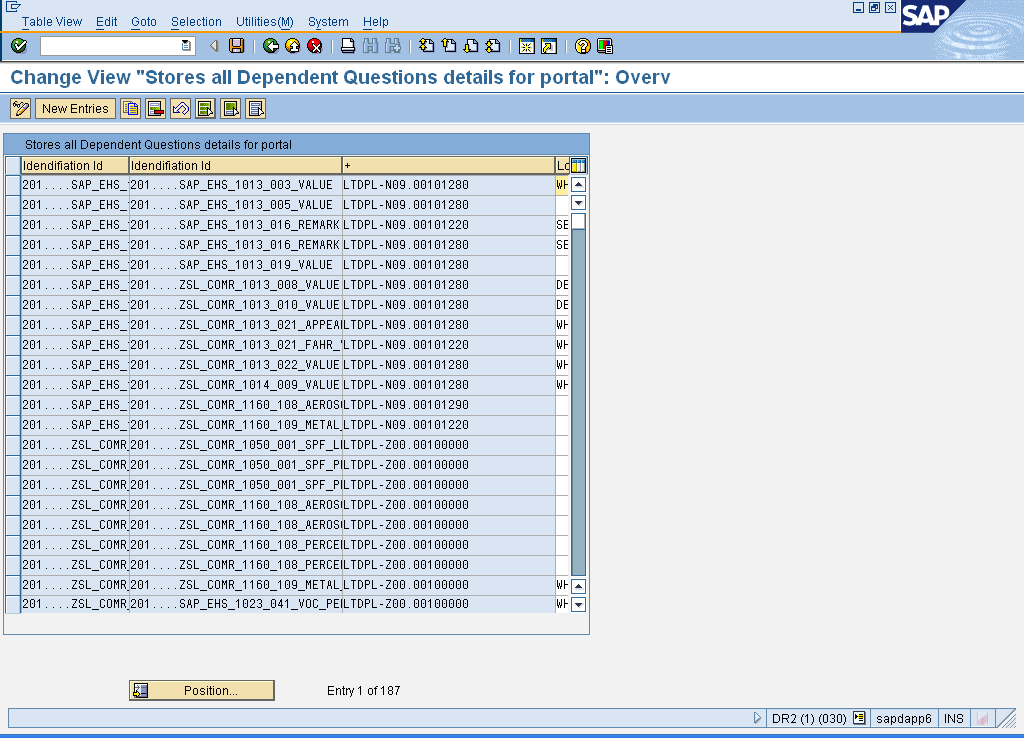Open the window menu icon in title bar
Image resolution: width=1024 pixels, height=738 pixels.
12,7
